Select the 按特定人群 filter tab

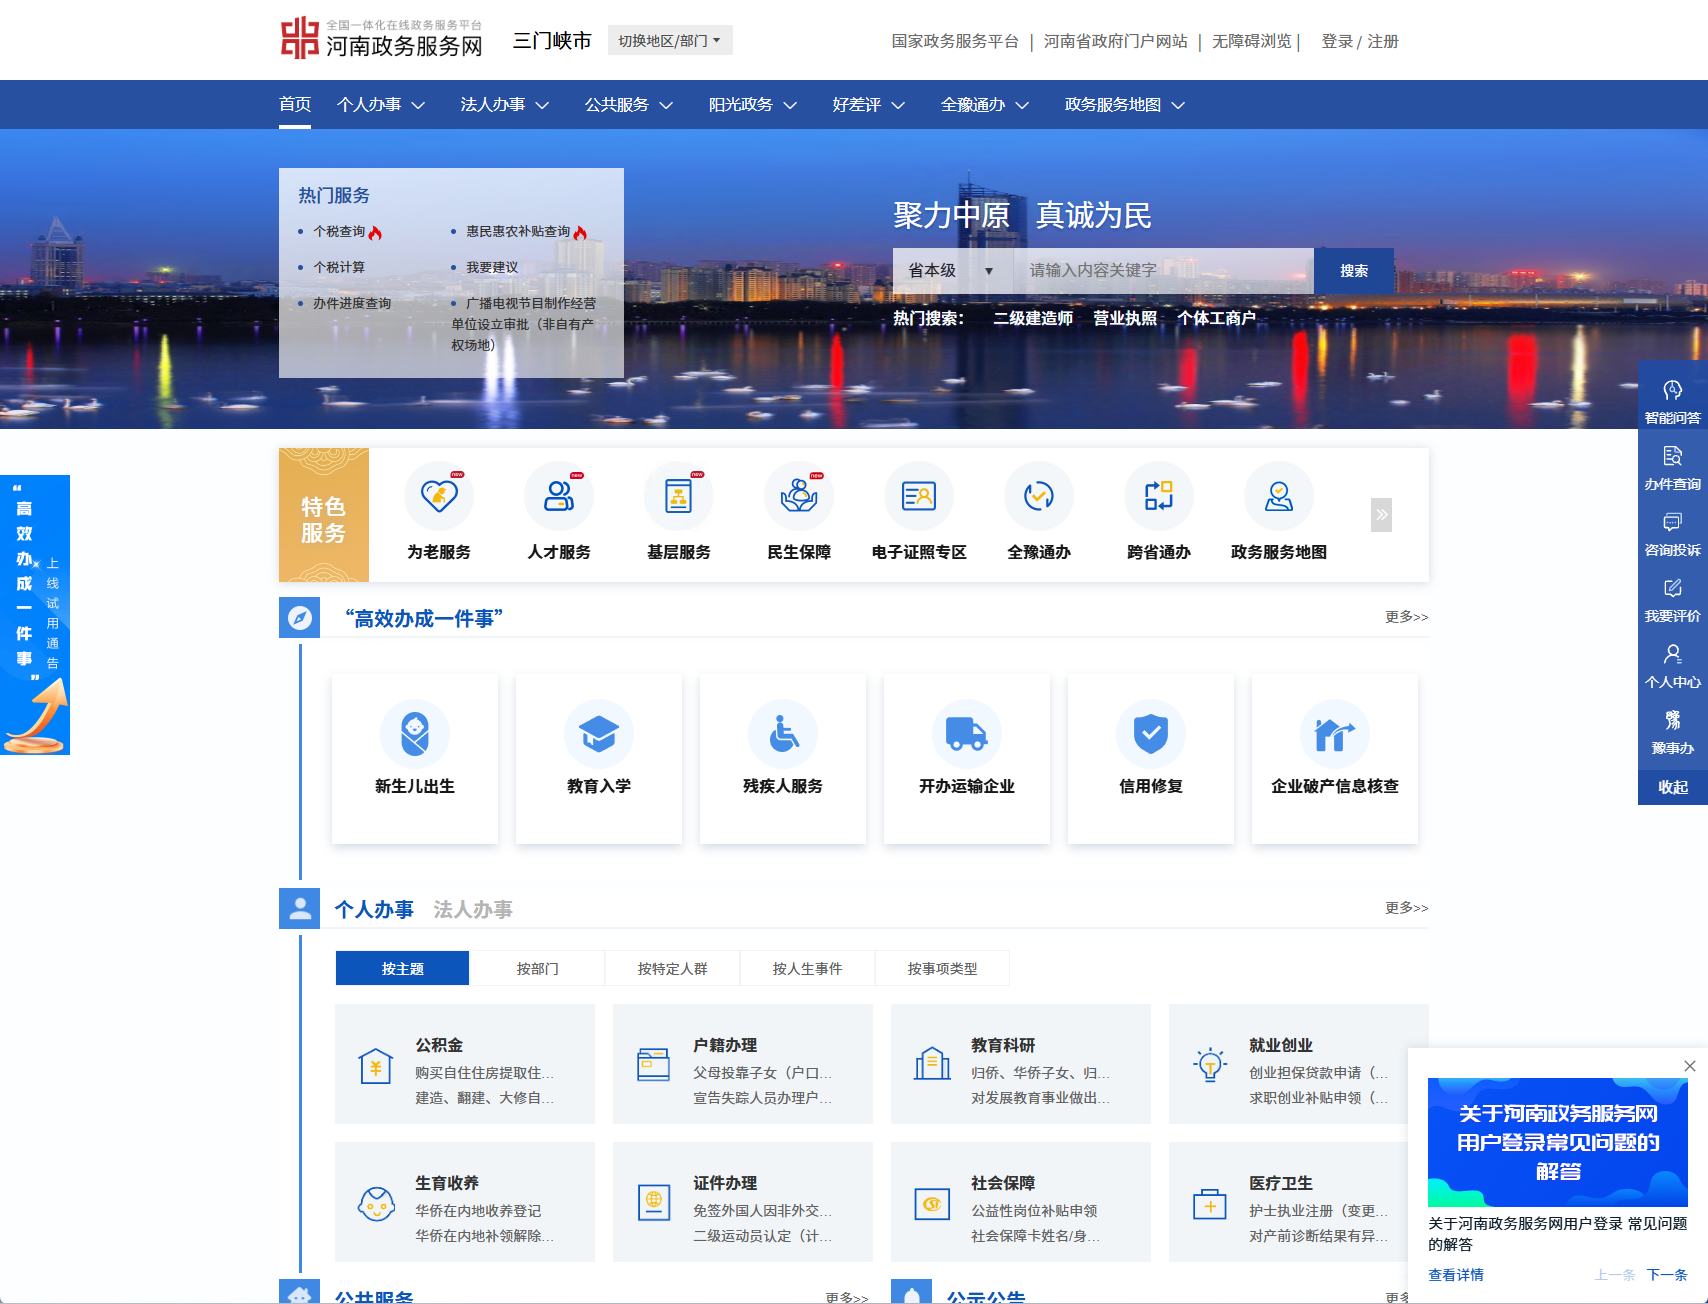coord(672,968)
